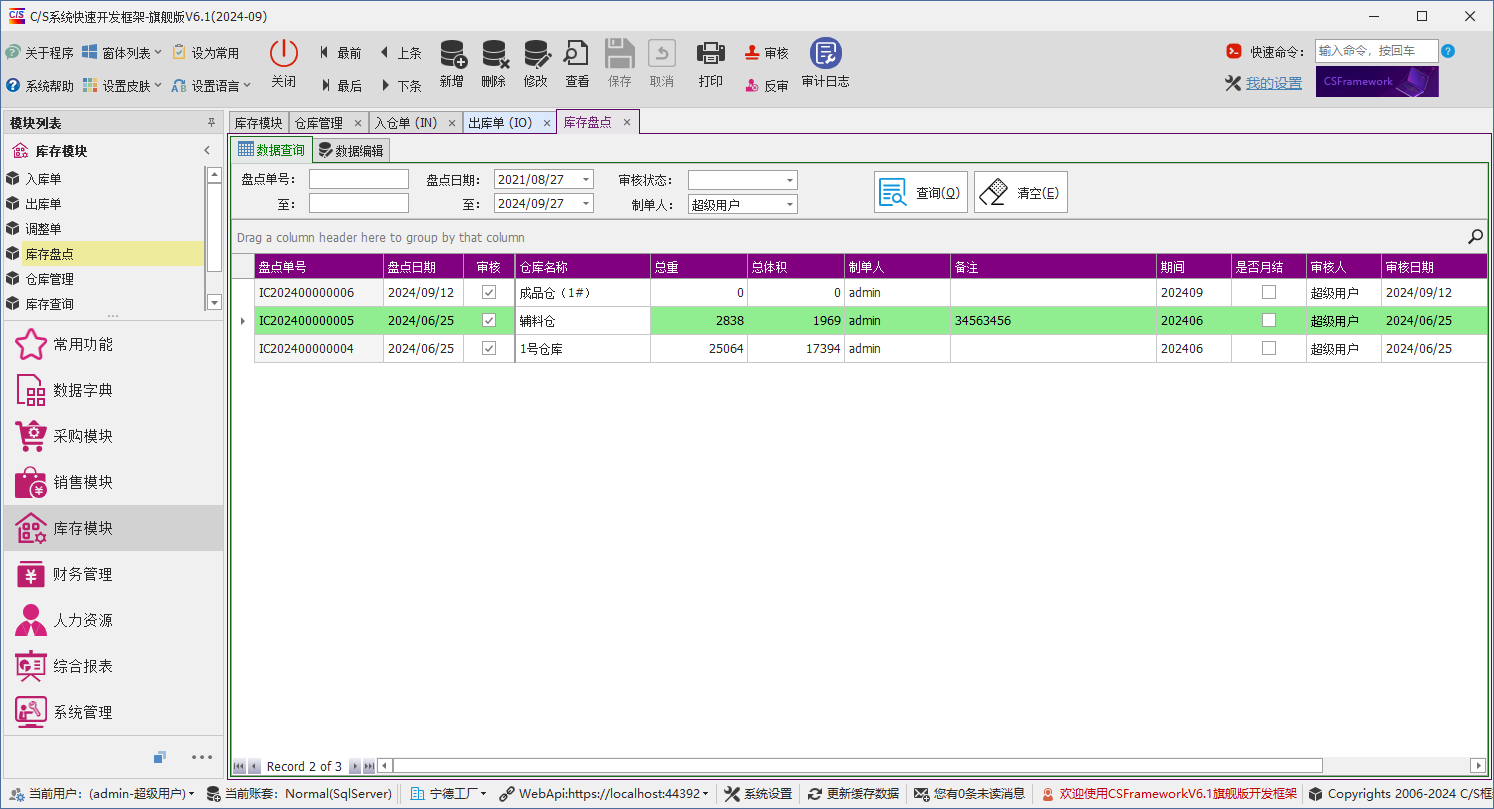Open the 设置皮肤 dropdown
1494x809 pixels.
(122, 86)
